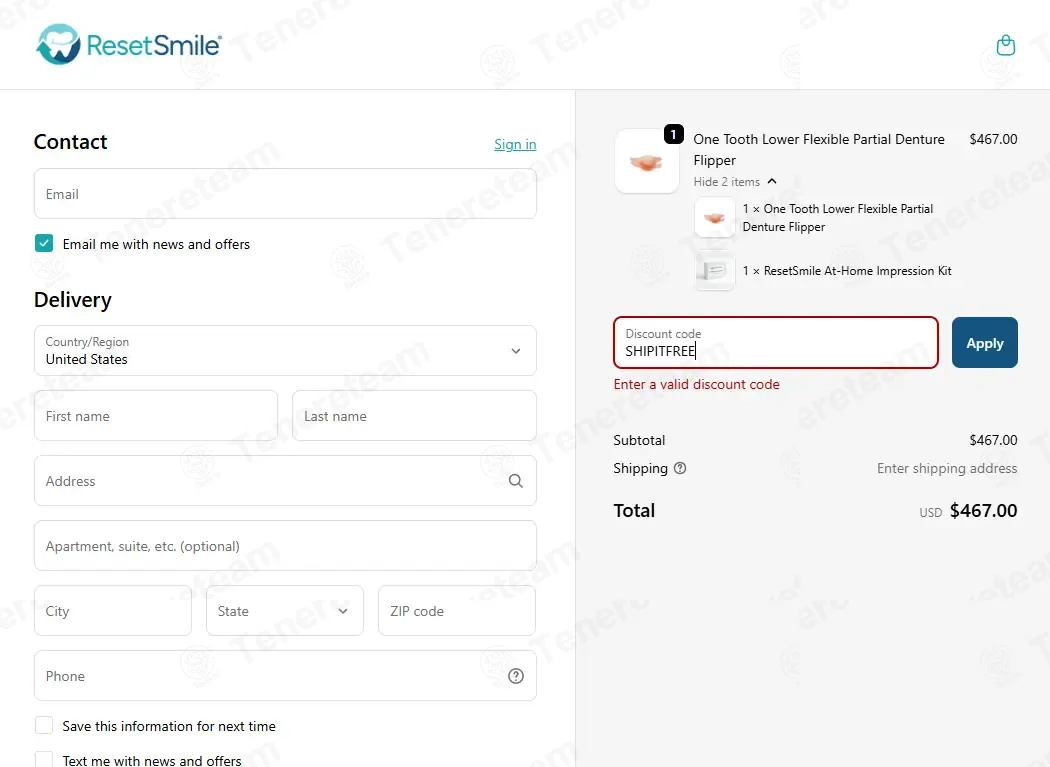The height and width of the screenshot is (767, 1050).
Task: Click the Total amount $467.00
Action: tap(983, 510)
